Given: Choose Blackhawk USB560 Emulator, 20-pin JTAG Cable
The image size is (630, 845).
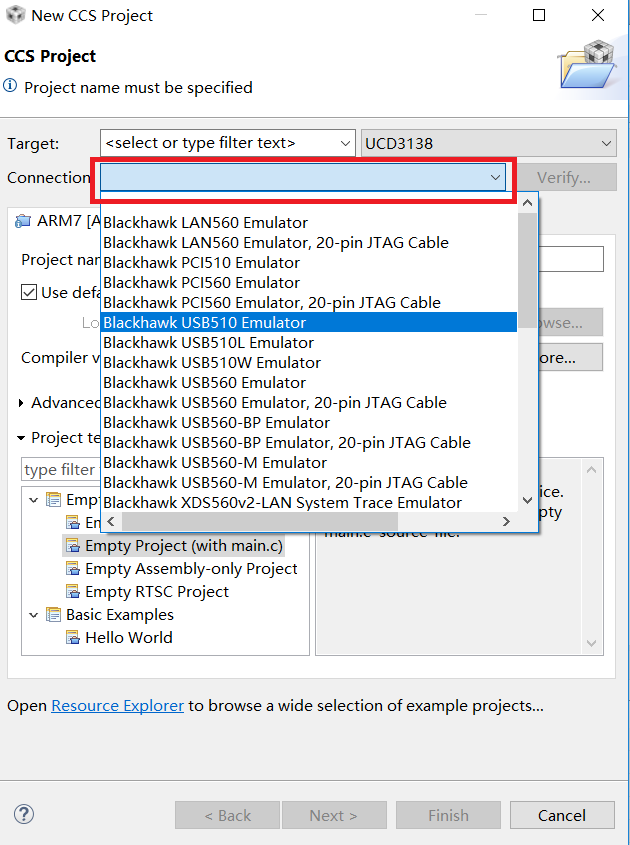Looking at the screenshot, I should (309, 402).
